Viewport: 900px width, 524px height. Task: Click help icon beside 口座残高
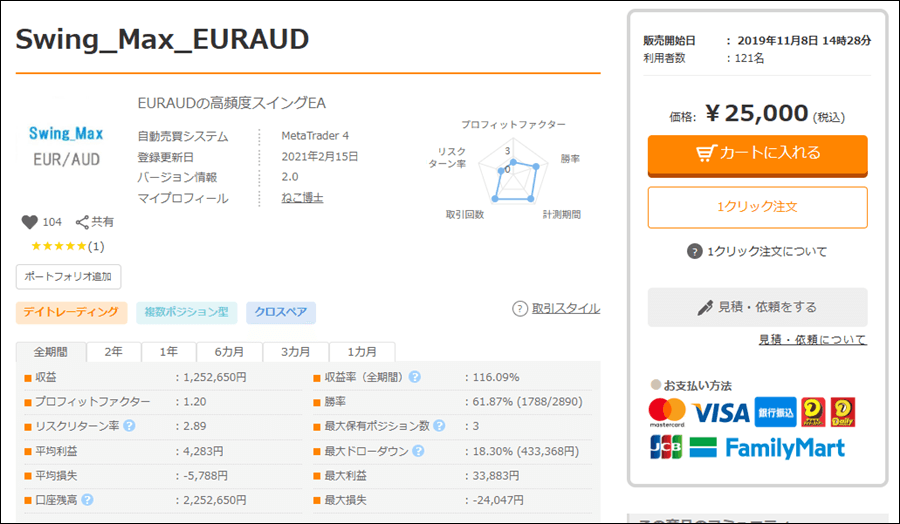click(87, 500)
